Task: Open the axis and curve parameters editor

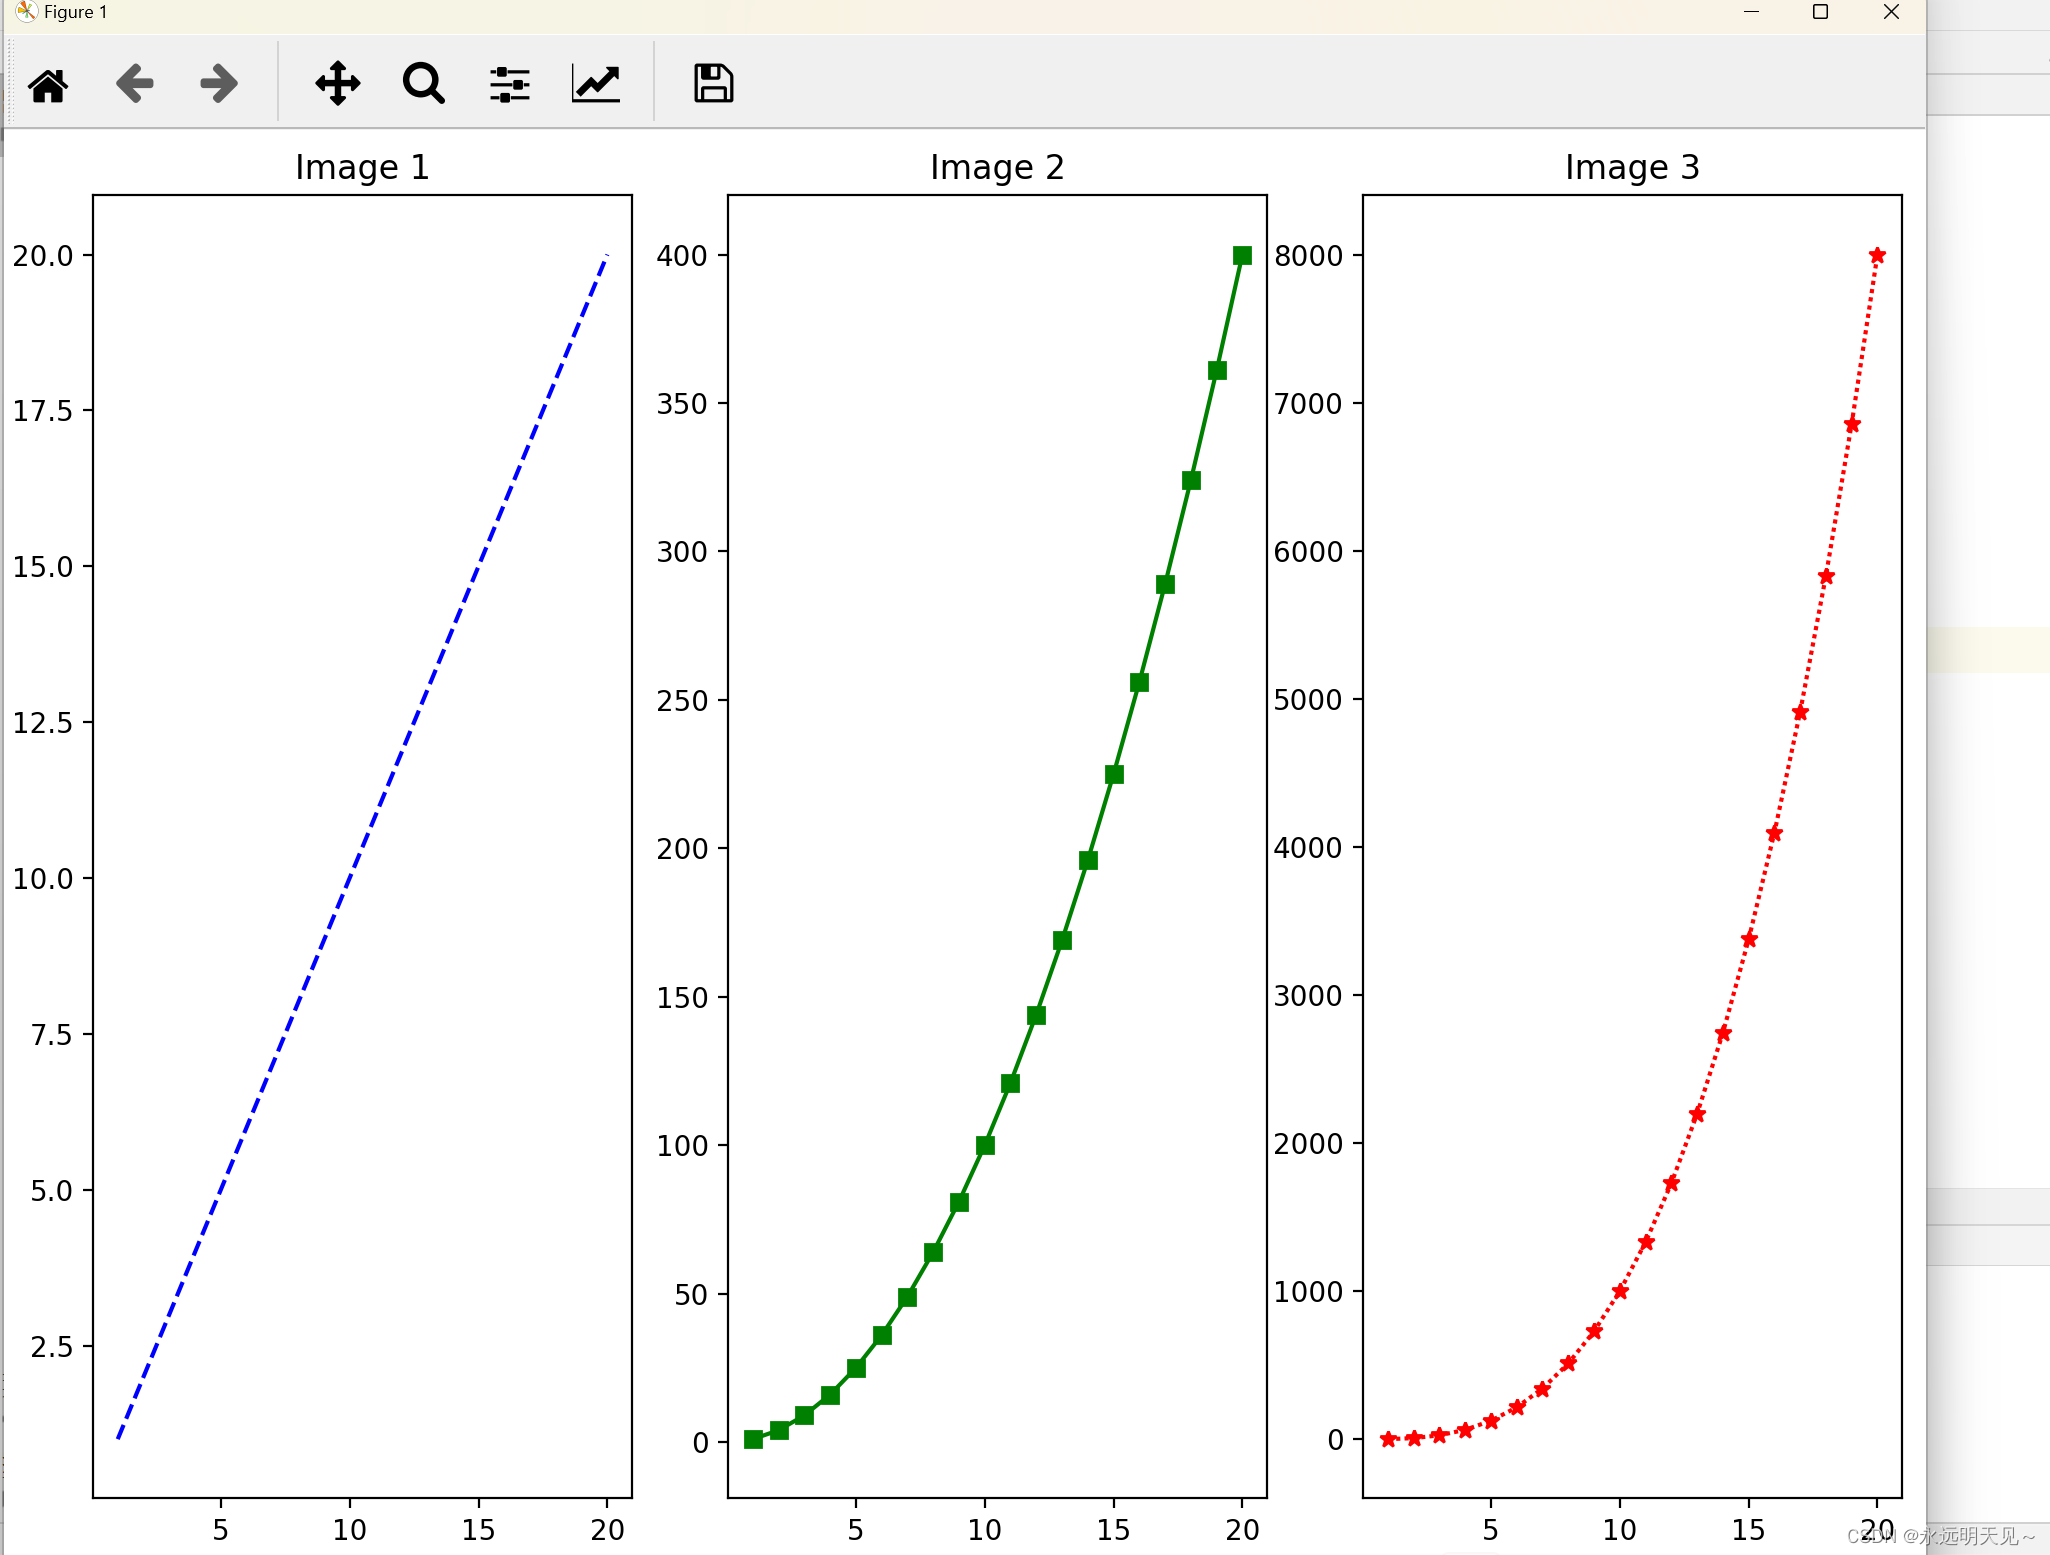Action: point(595,83)
